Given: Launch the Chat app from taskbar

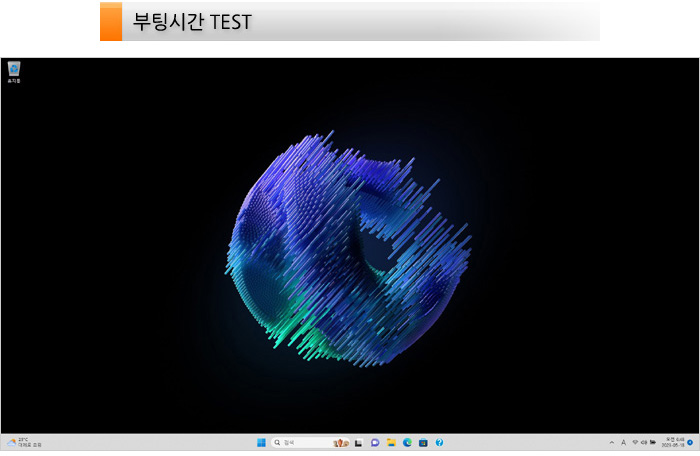Looking at the screenshot, I should [x=375, y=443].
